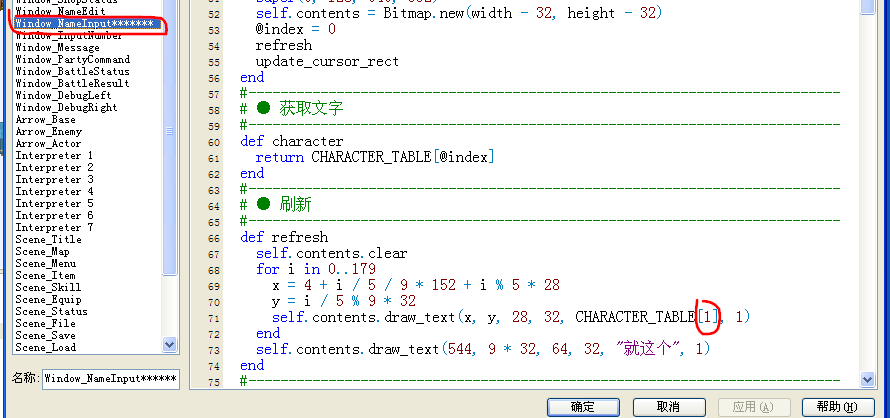Click the 取消 button
The height and width of the screenshot is (418, 890).
(x=669, y=407)
